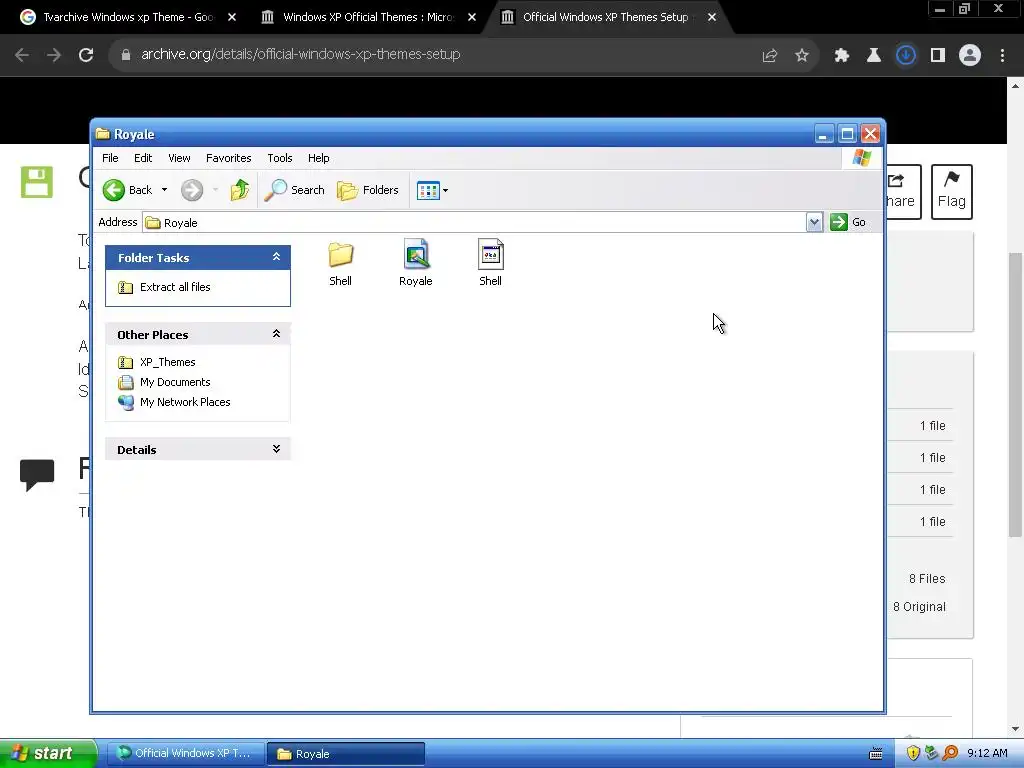Expand the Details panel

pos(276,449)
